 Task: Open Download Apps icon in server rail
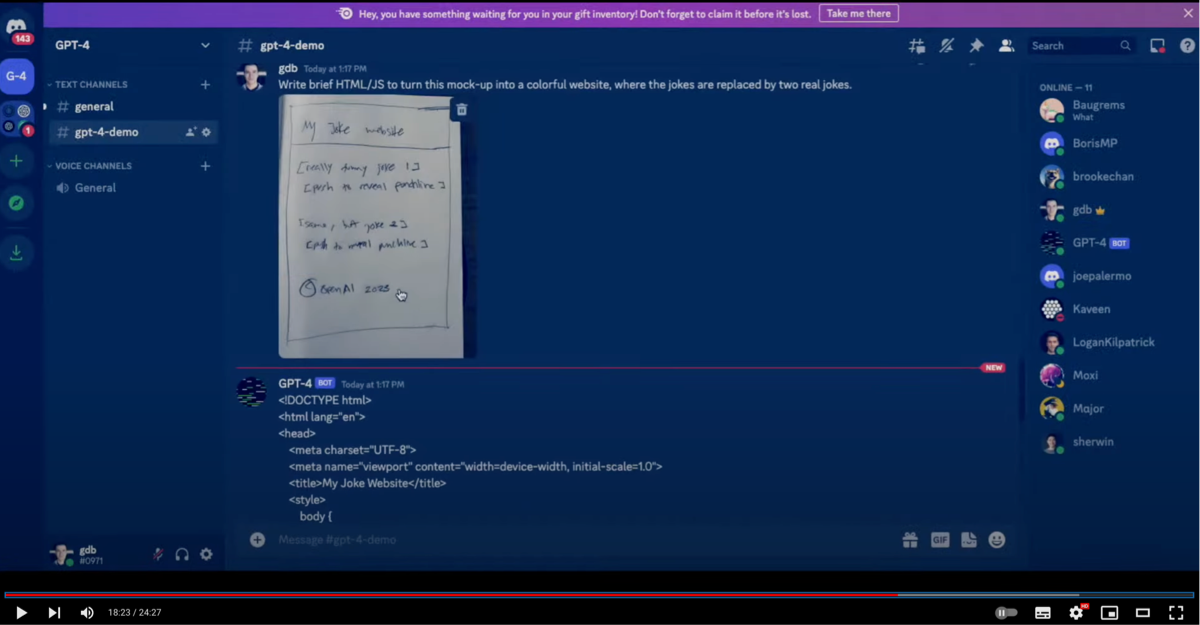(17, 253)
